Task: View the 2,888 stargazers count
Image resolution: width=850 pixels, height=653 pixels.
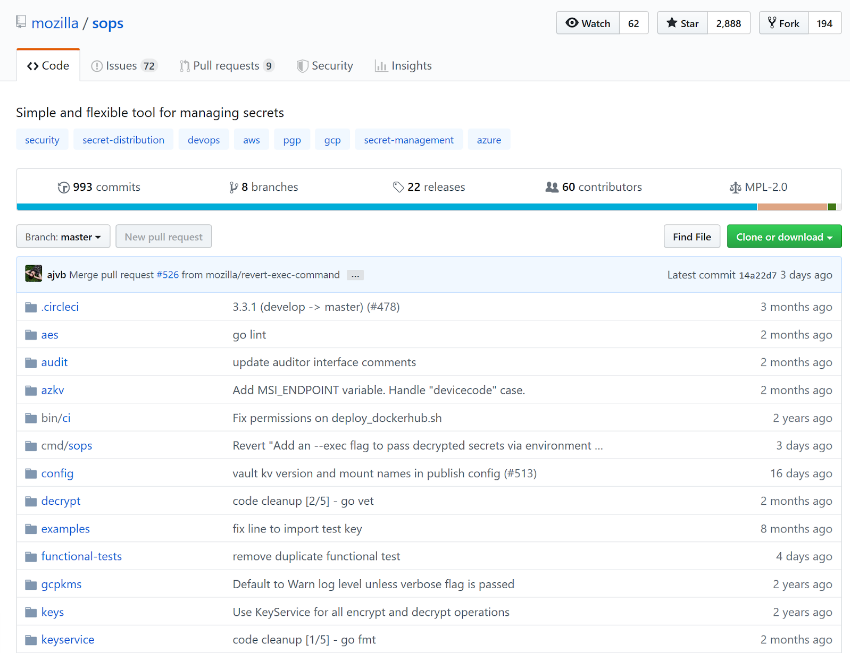Action: pyautogui.click(x=729, y=23)
